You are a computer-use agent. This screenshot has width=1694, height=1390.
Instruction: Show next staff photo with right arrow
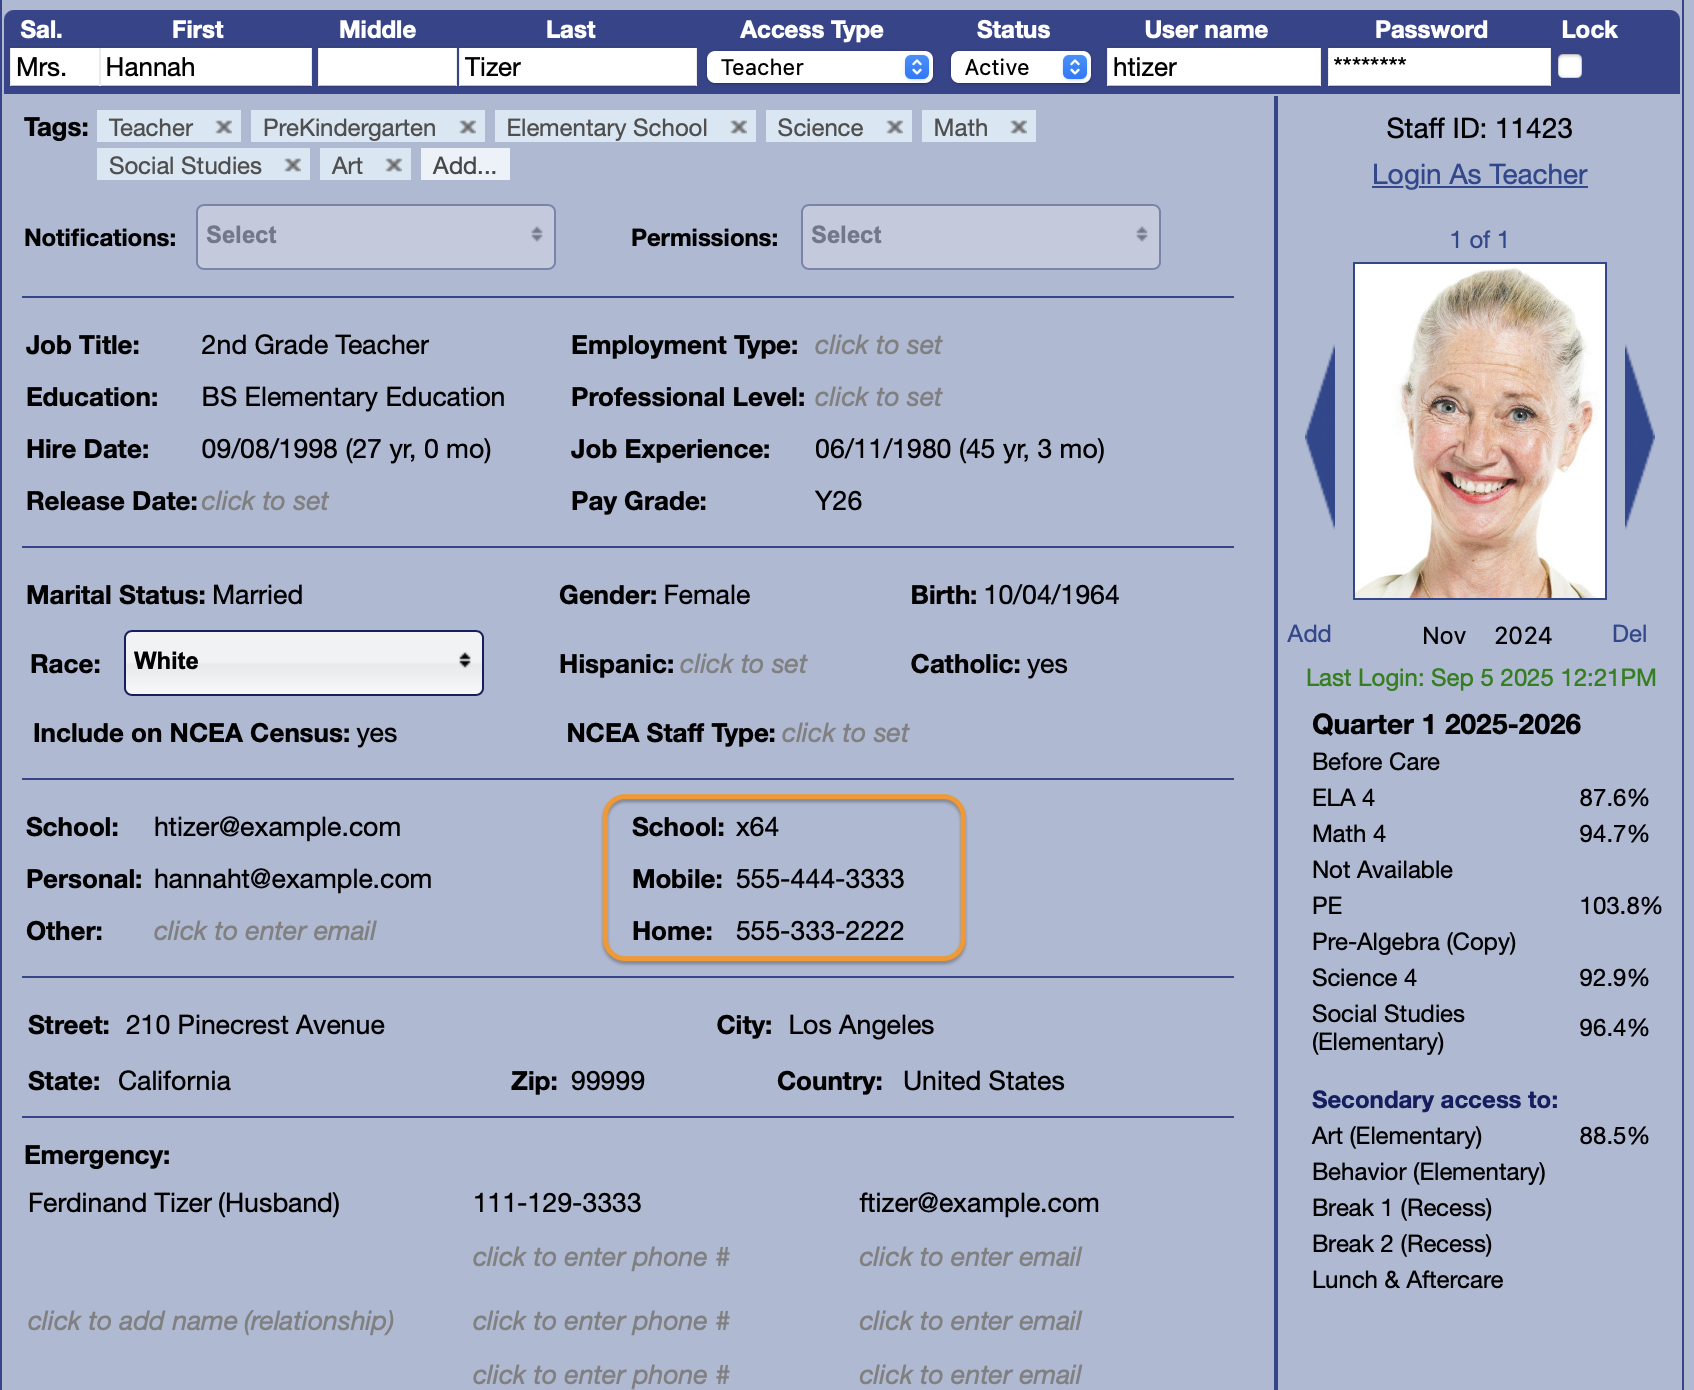(1638, 436)
